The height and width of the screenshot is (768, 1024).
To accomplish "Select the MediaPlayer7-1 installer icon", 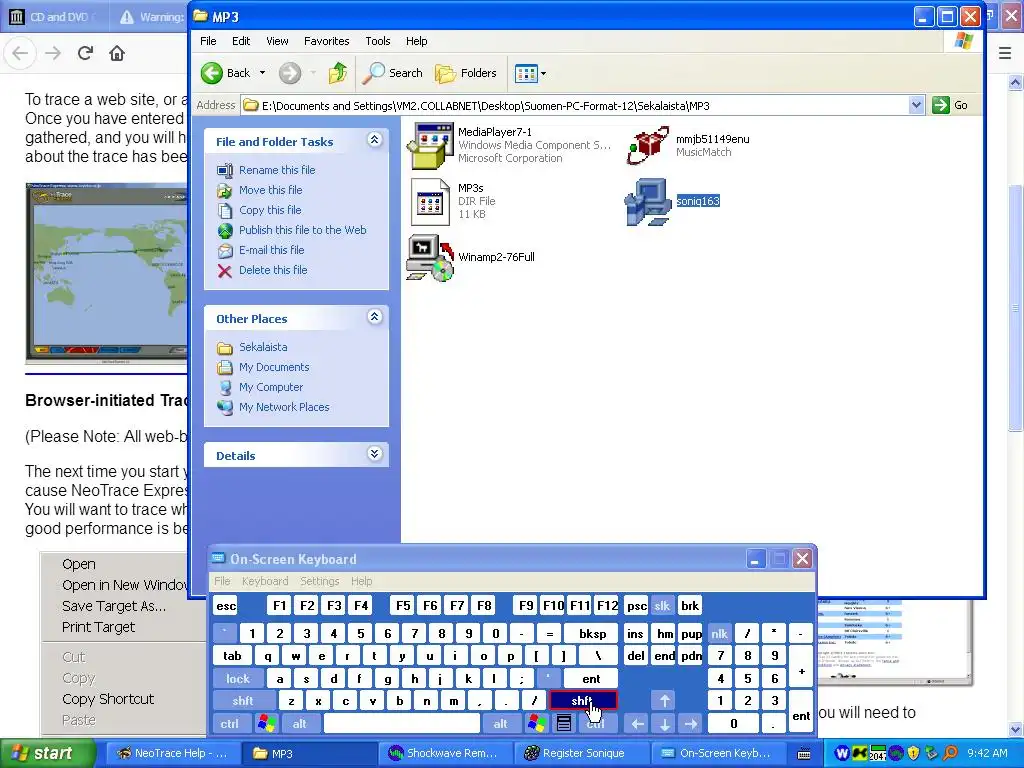I will pyautogui.click(x=430, y=145).
